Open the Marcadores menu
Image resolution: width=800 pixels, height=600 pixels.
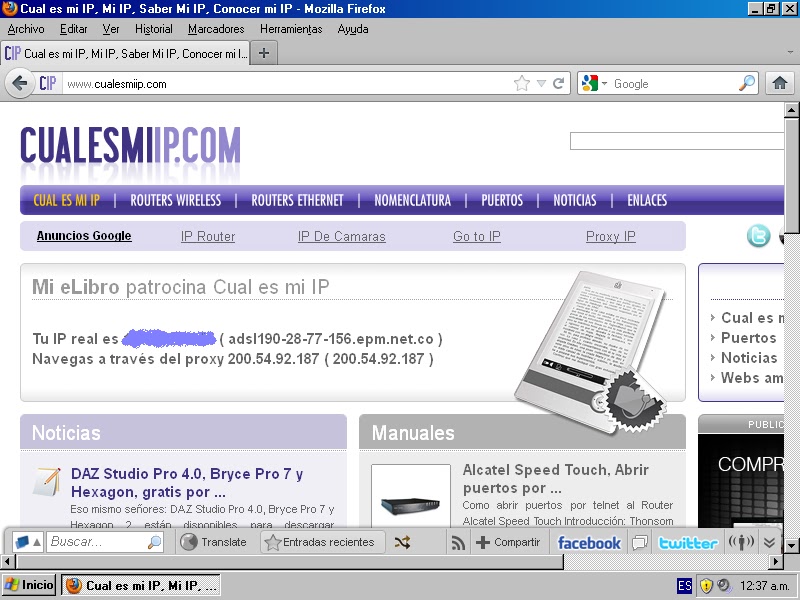click(216, 29)
